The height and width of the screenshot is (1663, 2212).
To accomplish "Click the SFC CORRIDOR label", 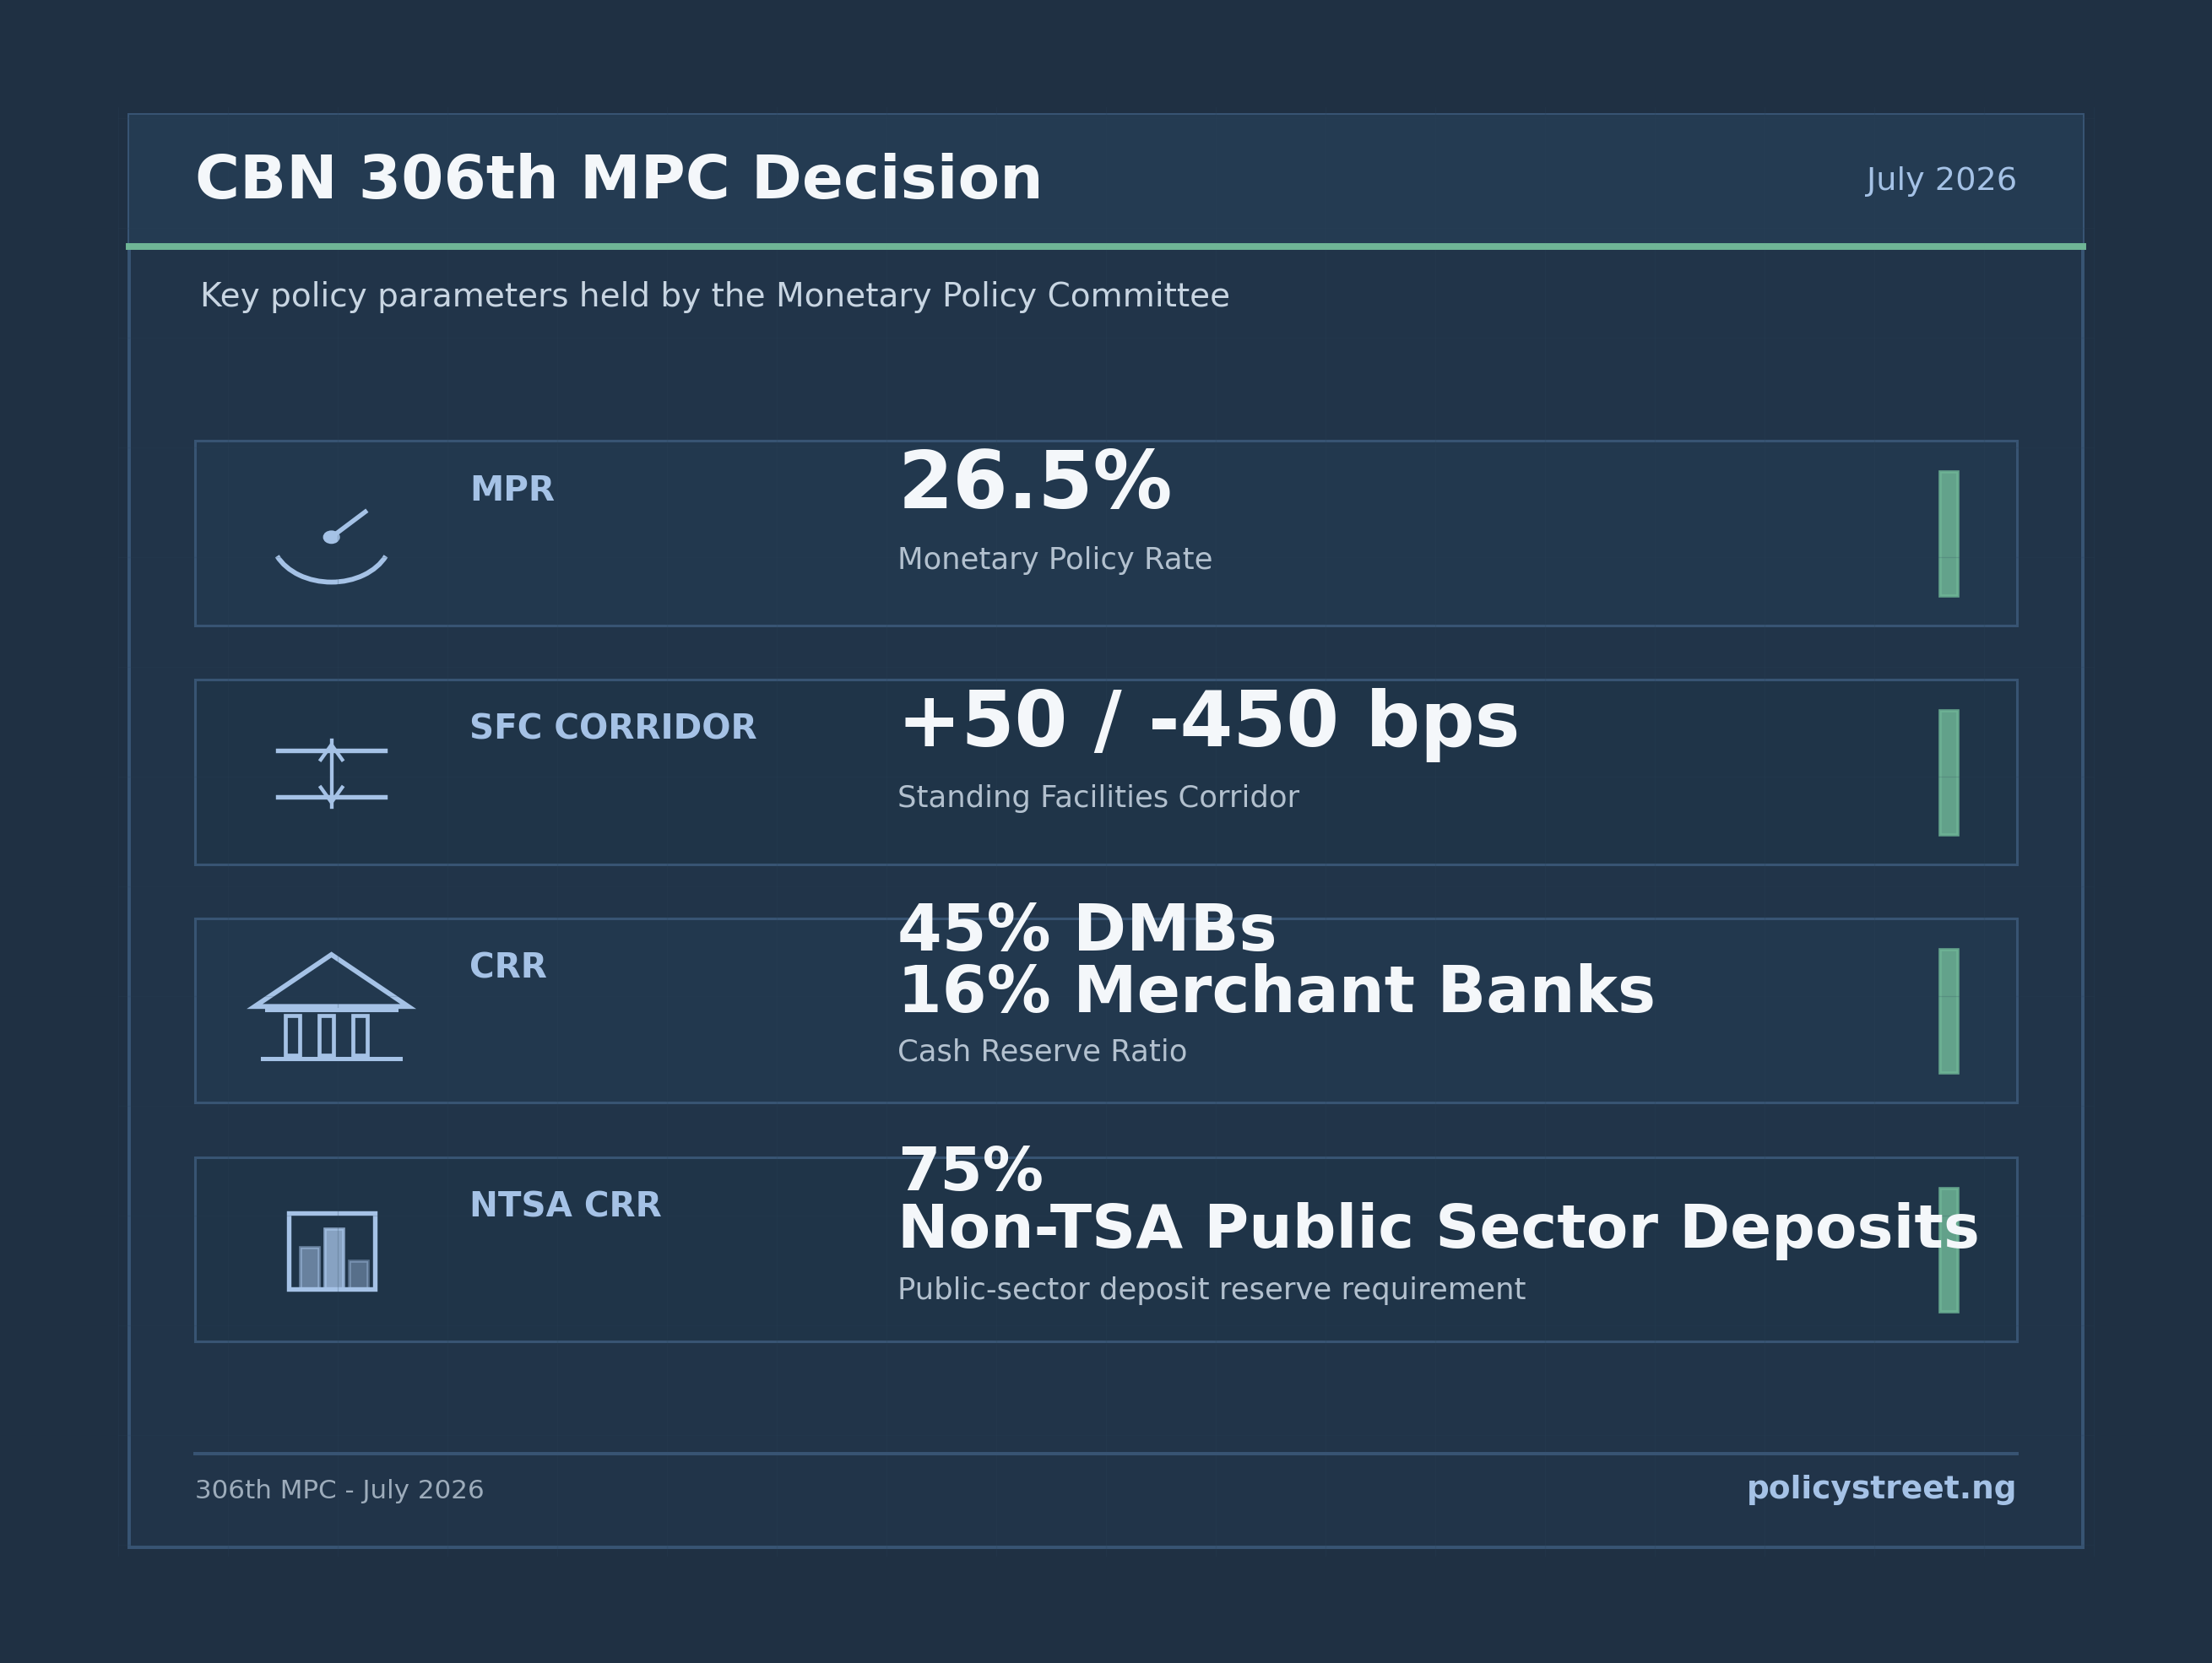I will [613, 727].
